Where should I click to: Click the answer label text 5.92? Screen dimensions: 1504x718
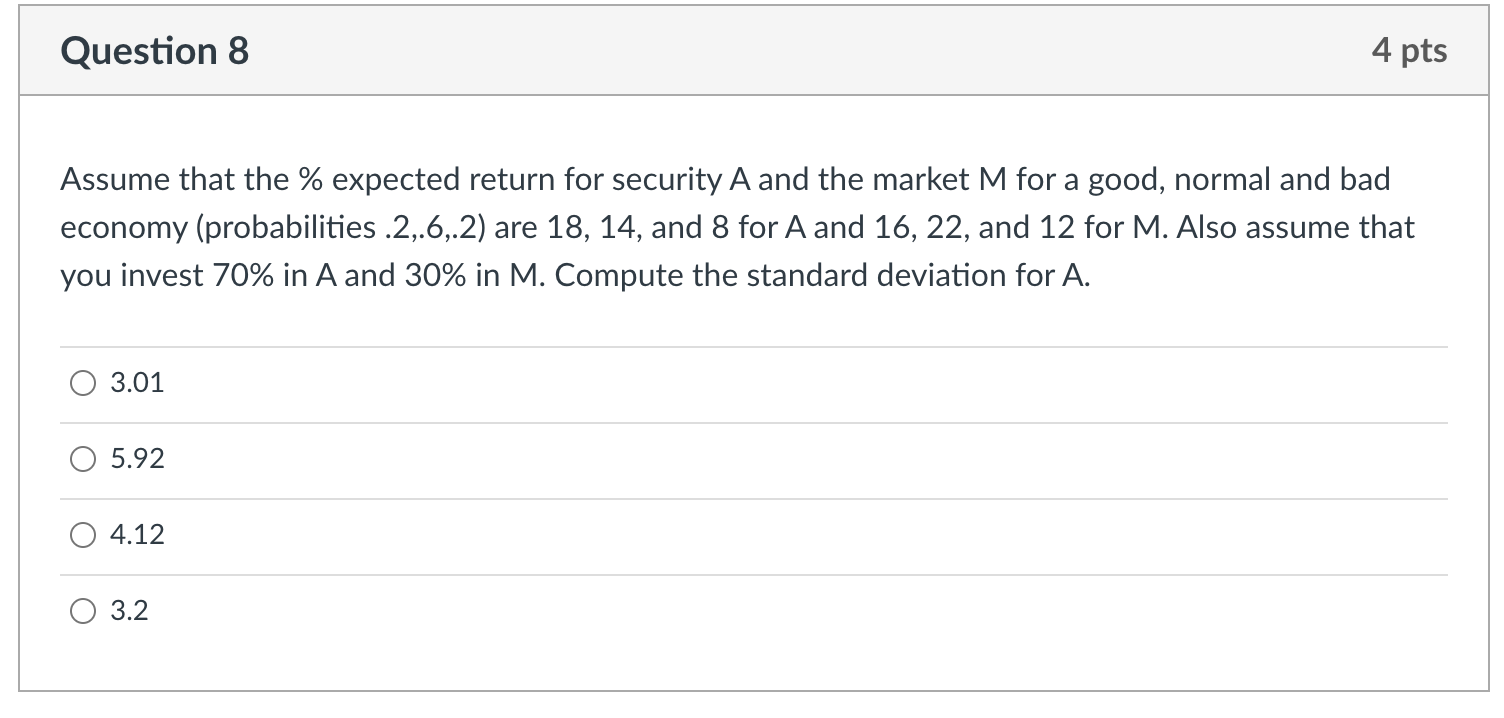138,459
